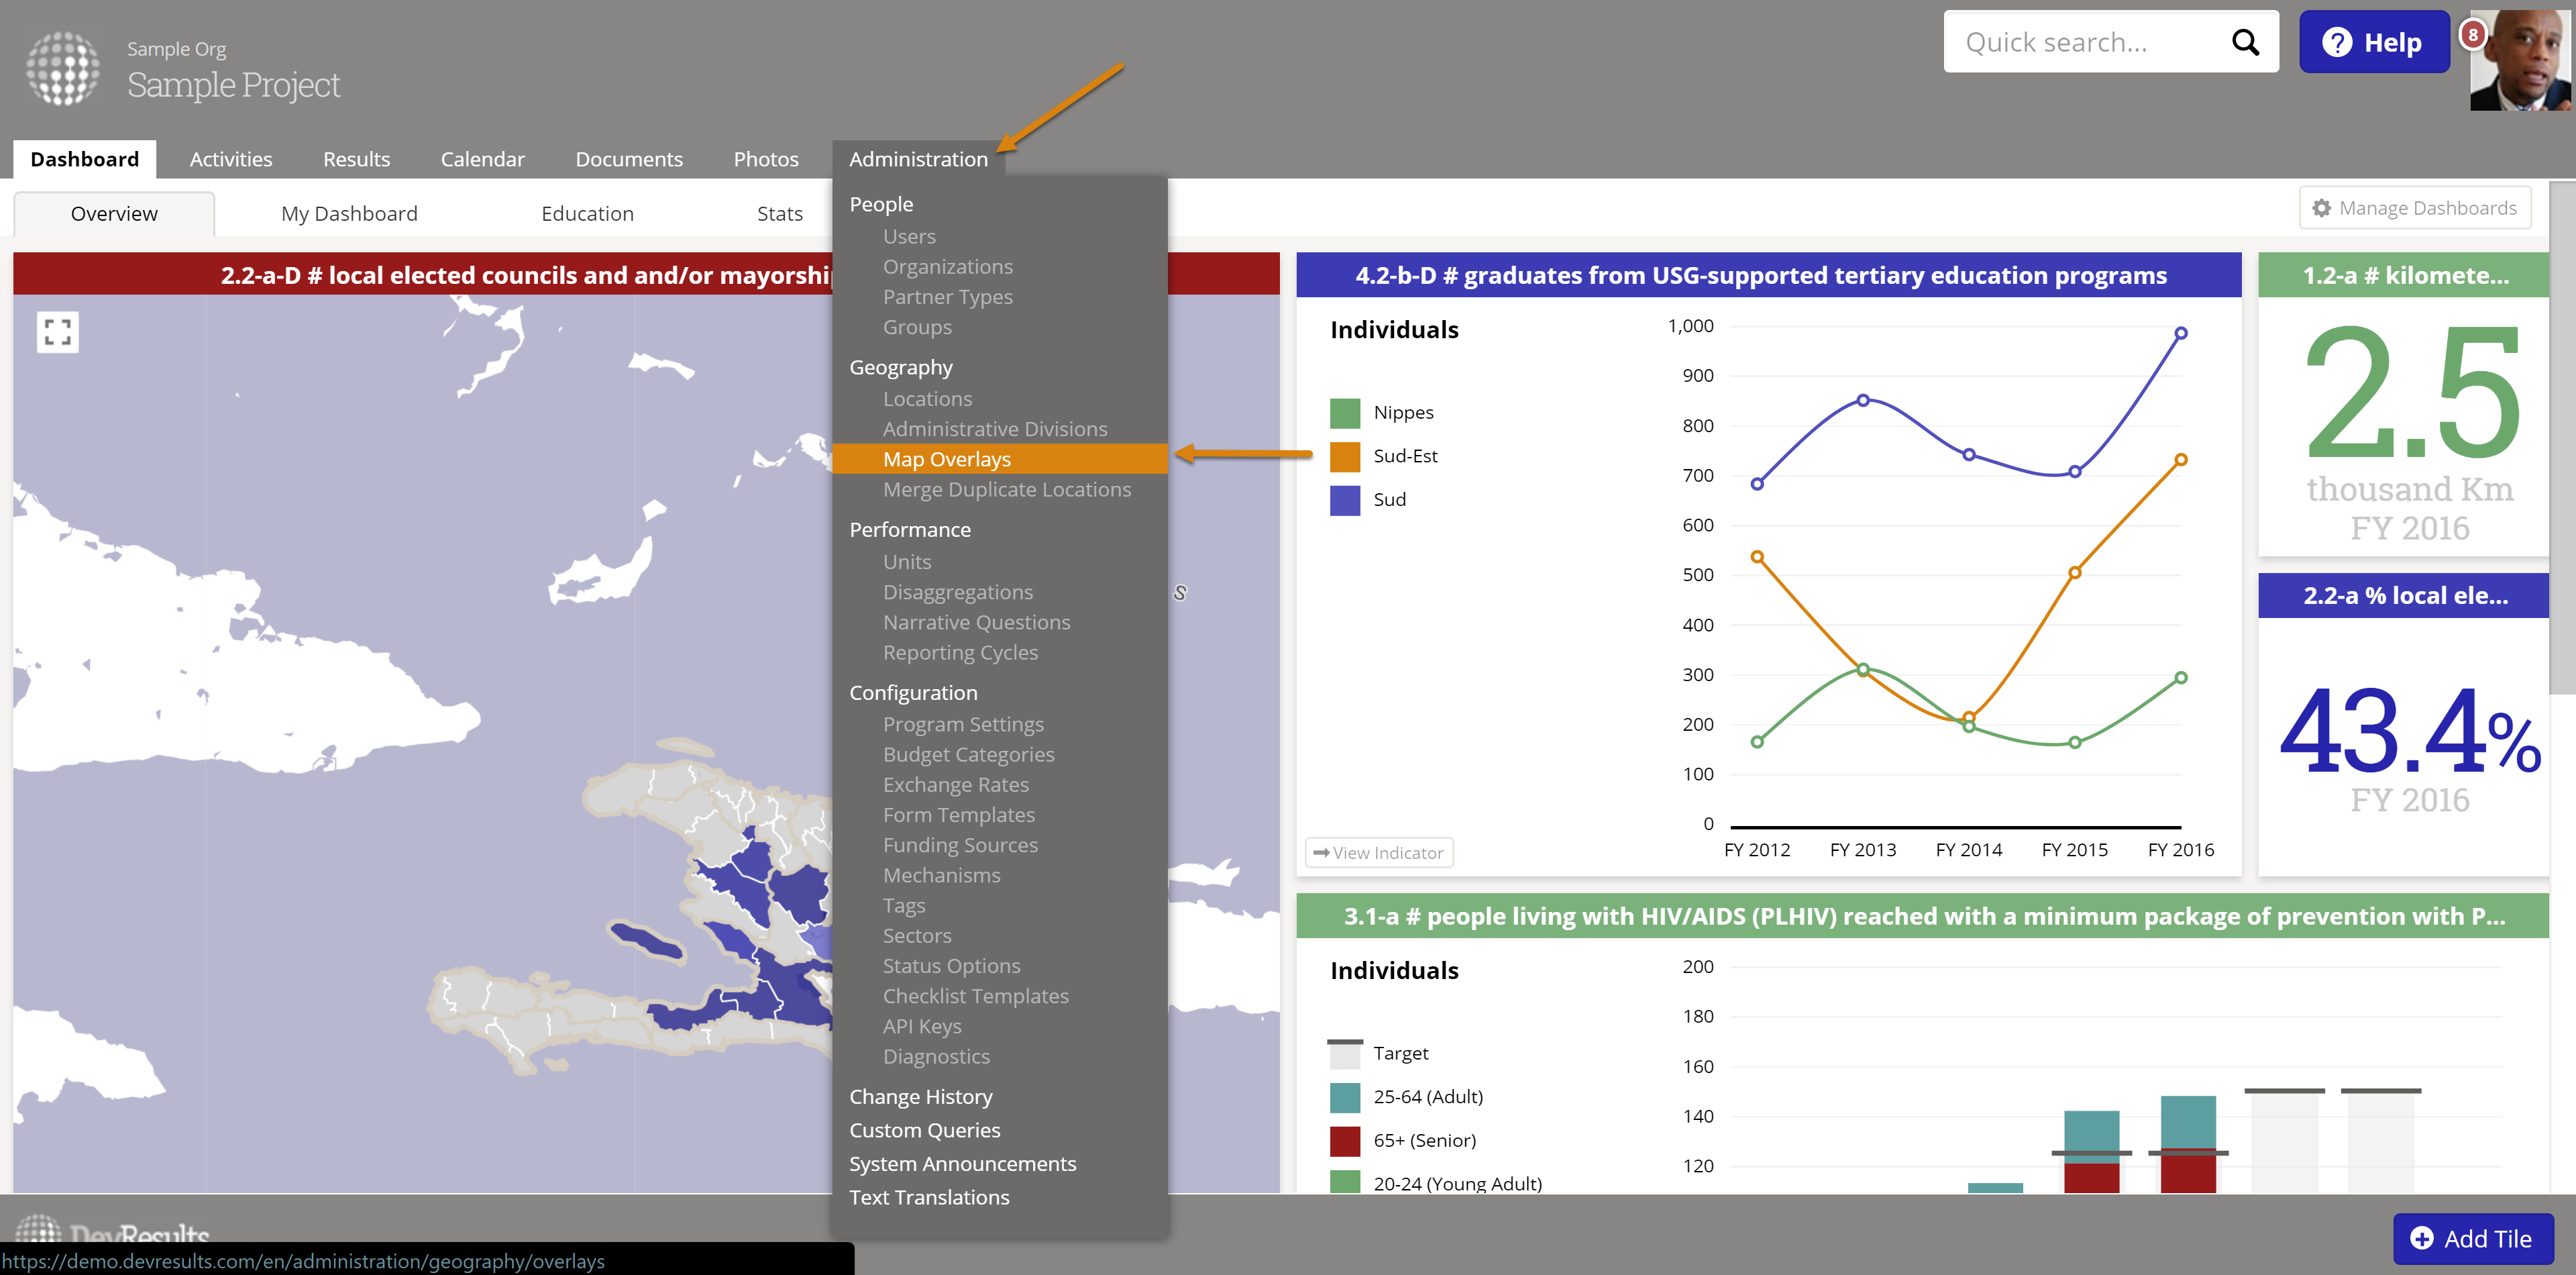Click the 25-64 (Adult) legend color swatch
This screenshot has width=2576, height=1275.
pyautogui.click(x=1345, y=1097)
